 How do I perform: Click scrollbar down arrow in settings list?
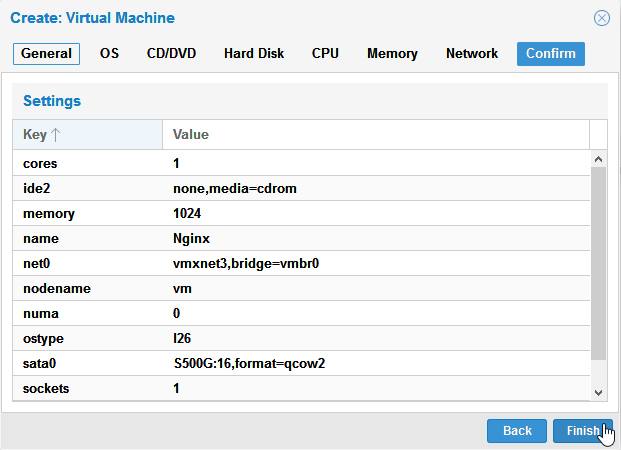tap(598, 393)
